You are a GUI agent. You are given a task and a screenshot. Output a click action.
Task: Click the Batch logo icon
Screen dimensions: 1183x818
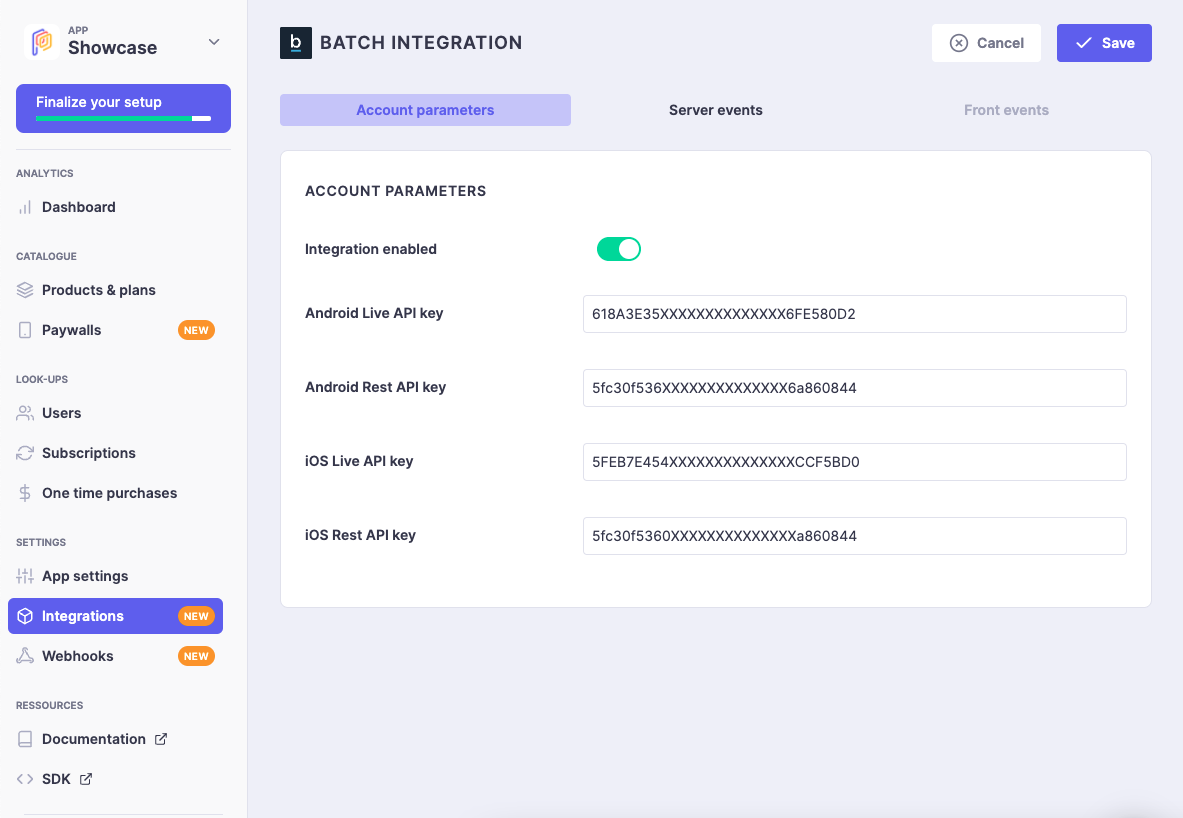296,43
